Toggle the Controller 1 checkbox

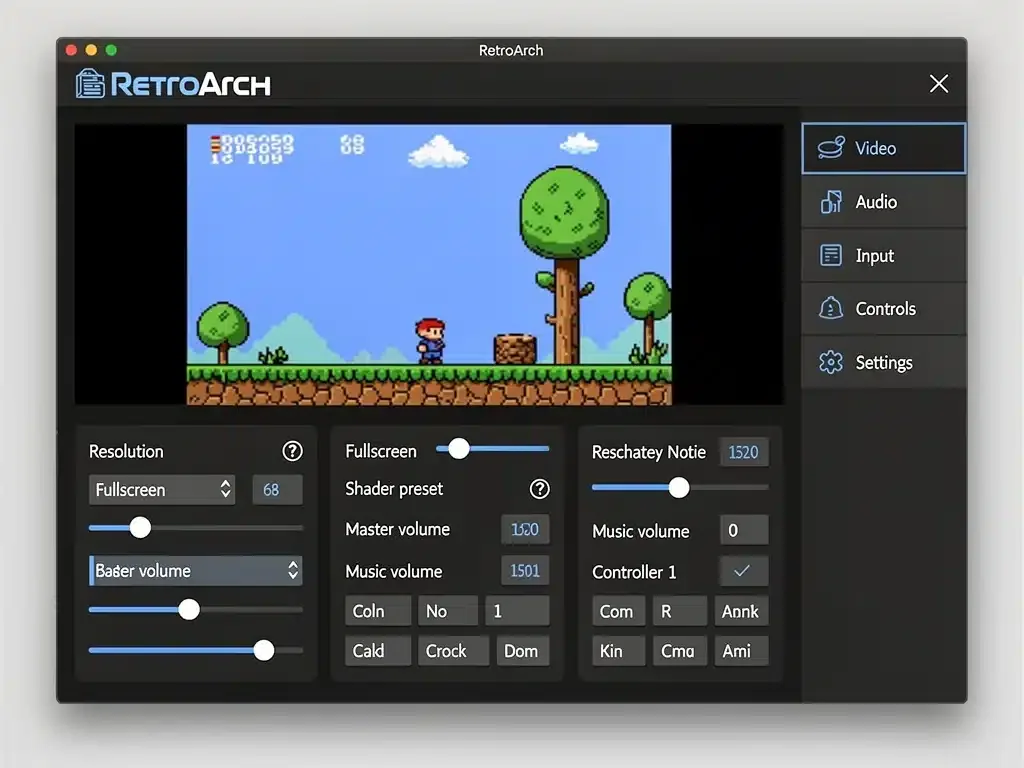(743, 571)
